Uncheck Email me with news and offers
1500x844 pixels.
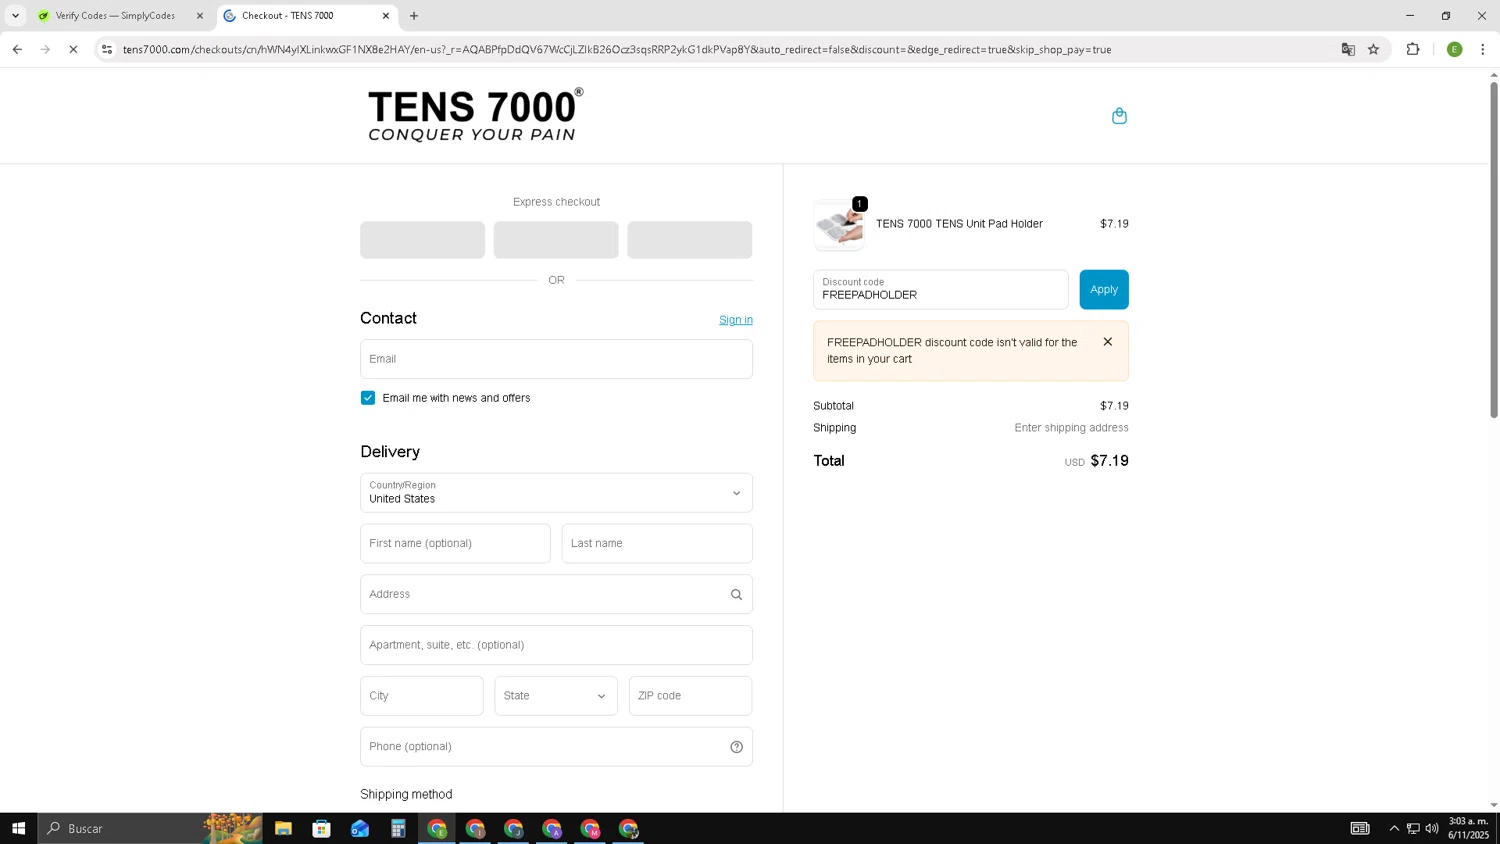point(368,398)
